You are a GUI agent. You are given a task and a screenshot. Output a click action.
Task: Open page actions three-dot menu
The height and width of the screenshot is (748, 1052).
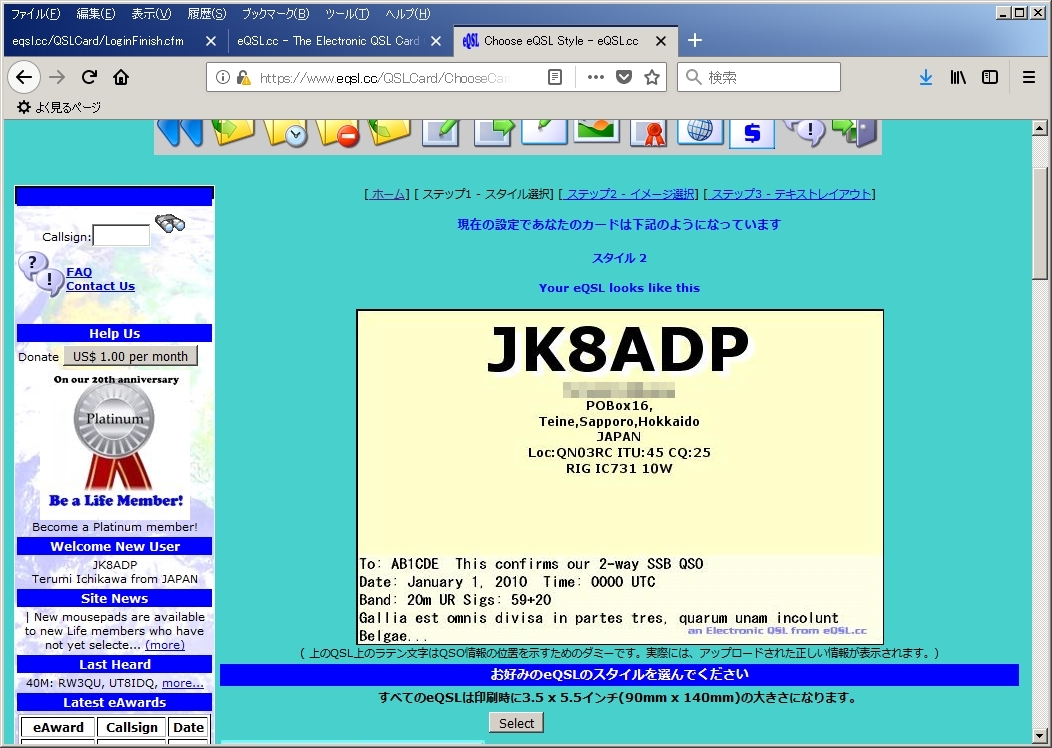[595, 77]
